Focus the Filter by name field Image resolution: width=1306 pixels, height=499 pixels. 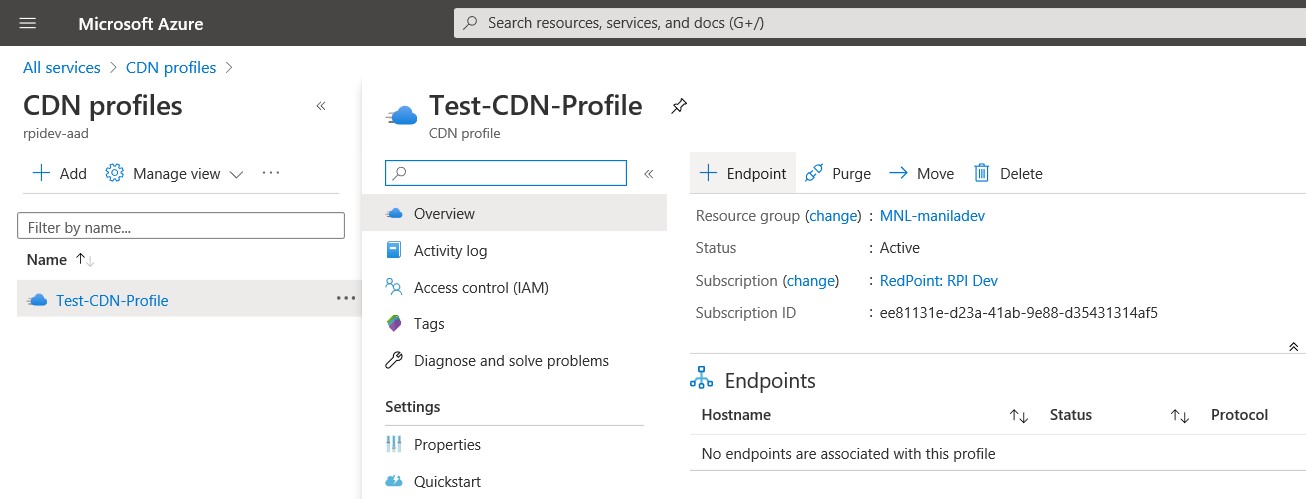(181, 227)
